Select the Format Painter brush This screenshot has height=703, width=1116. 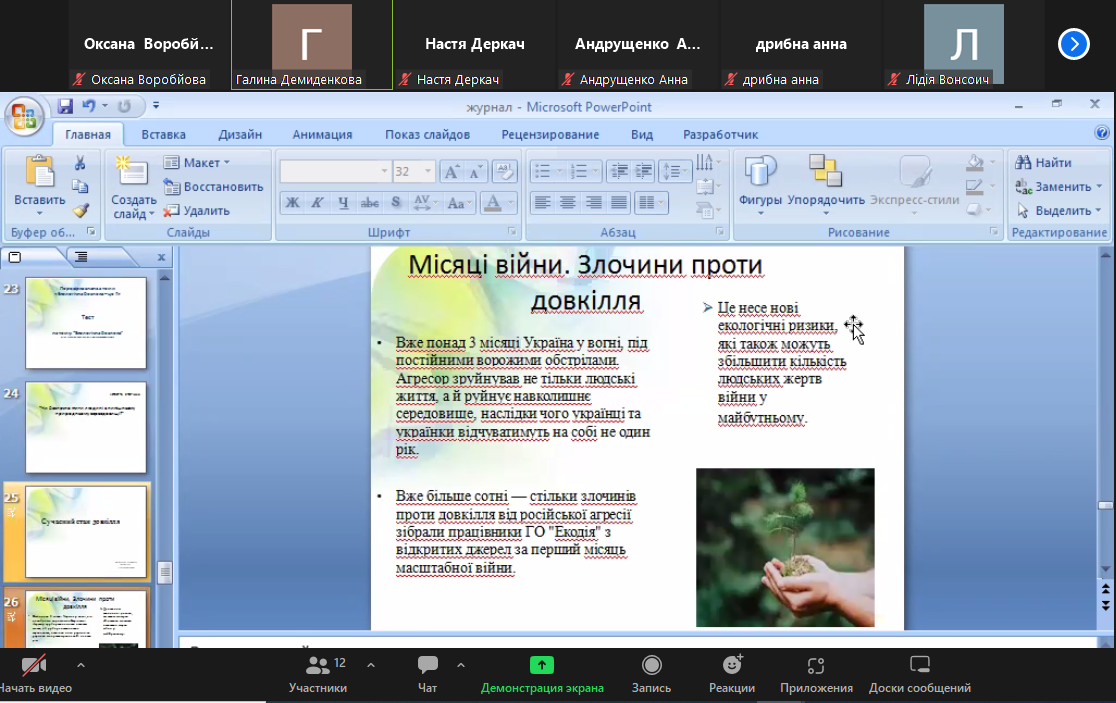(x=80, y=210)
